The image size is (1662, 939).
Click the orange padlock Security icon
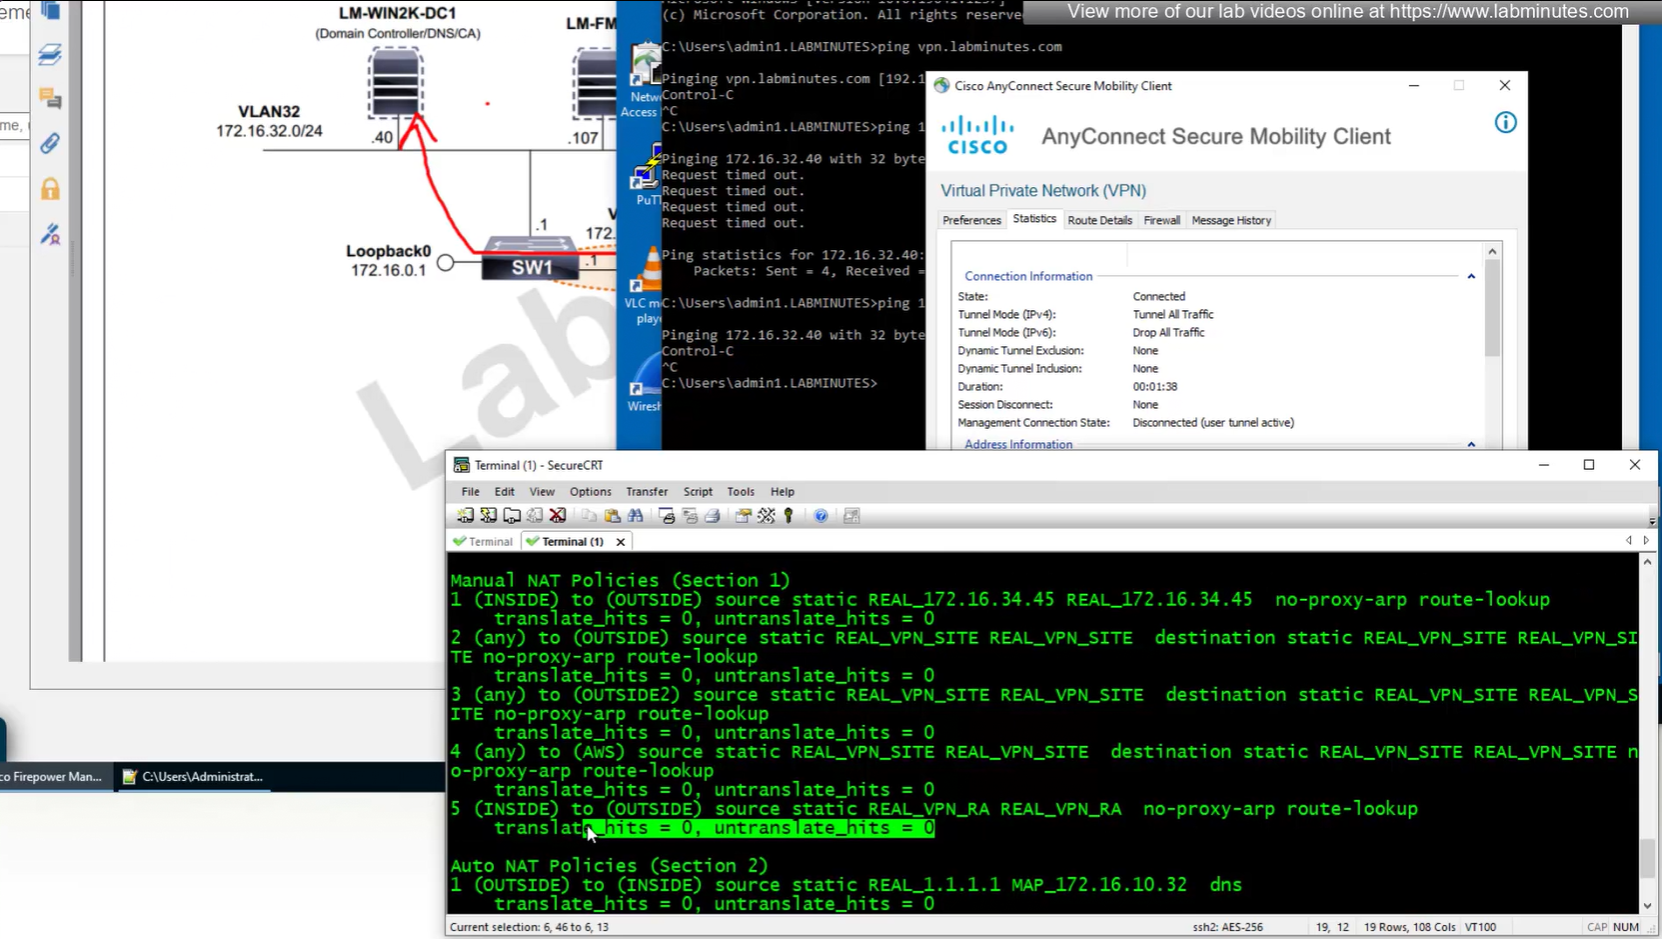(50, 189)
